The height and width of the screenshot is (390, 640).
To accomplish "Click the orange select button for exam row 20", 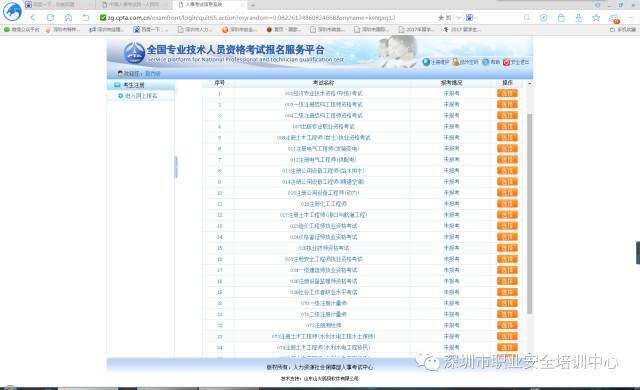I will [507, 303].
